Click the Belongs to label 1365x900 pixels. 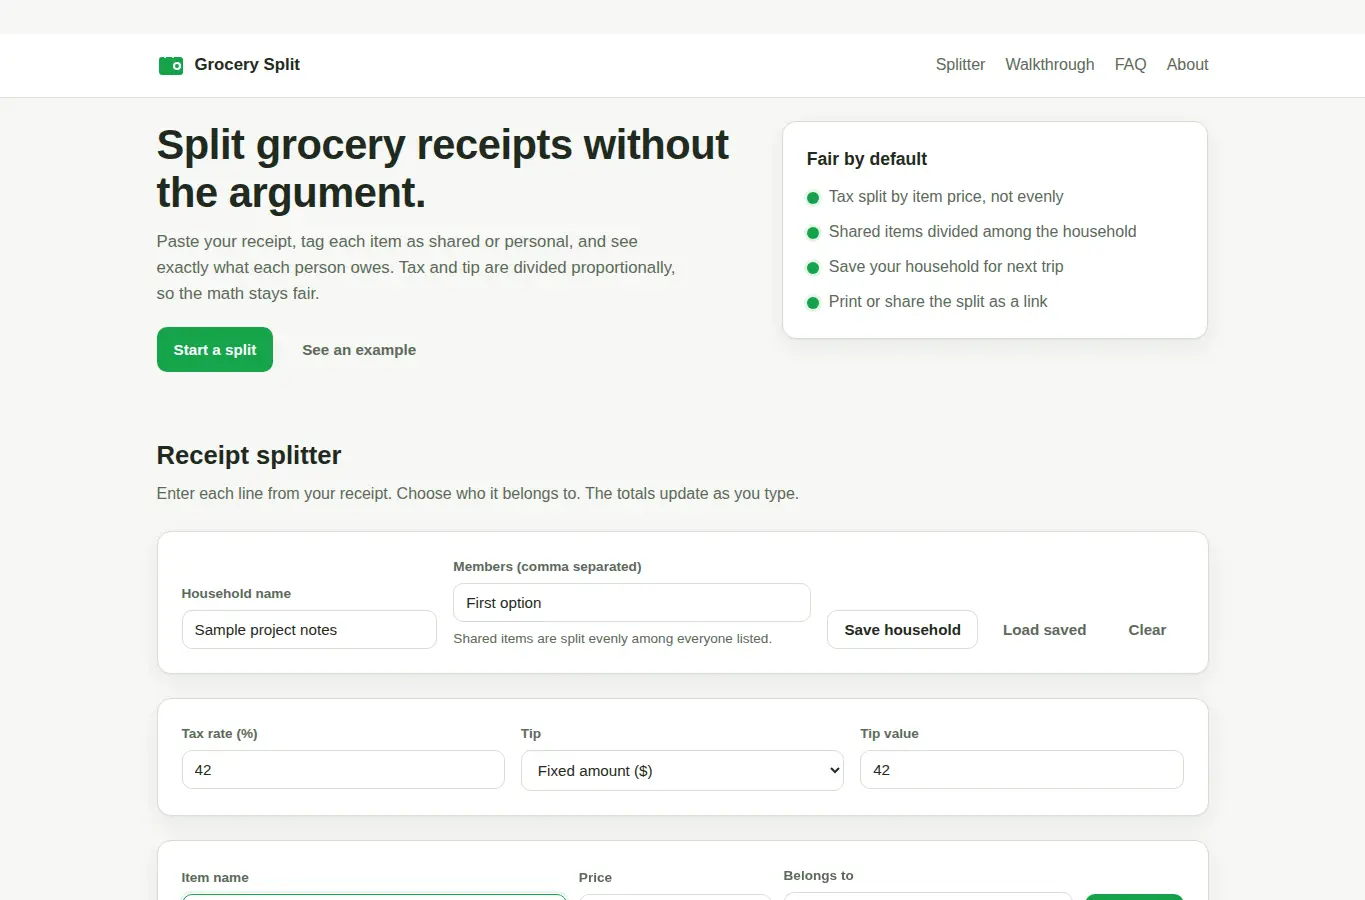(x=818, y=876)
